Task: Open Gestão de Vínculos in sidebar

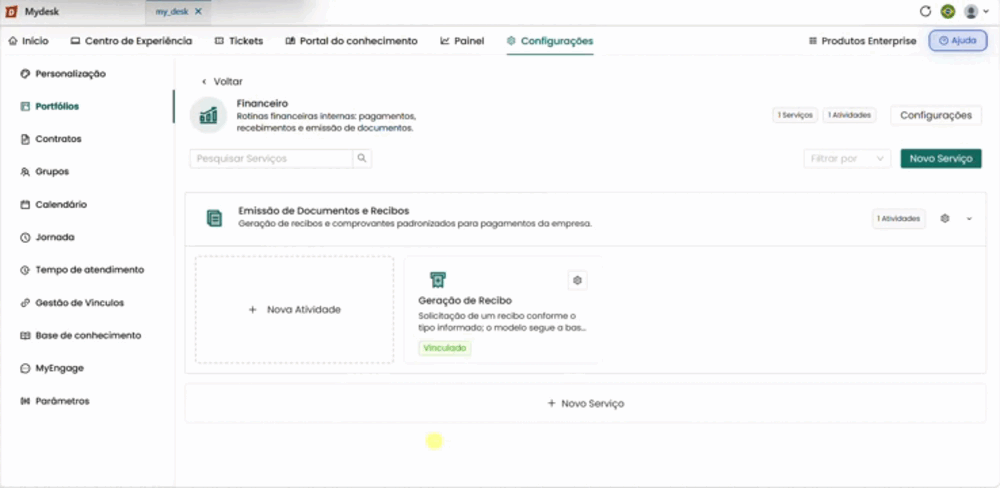Action: (72, 303)
